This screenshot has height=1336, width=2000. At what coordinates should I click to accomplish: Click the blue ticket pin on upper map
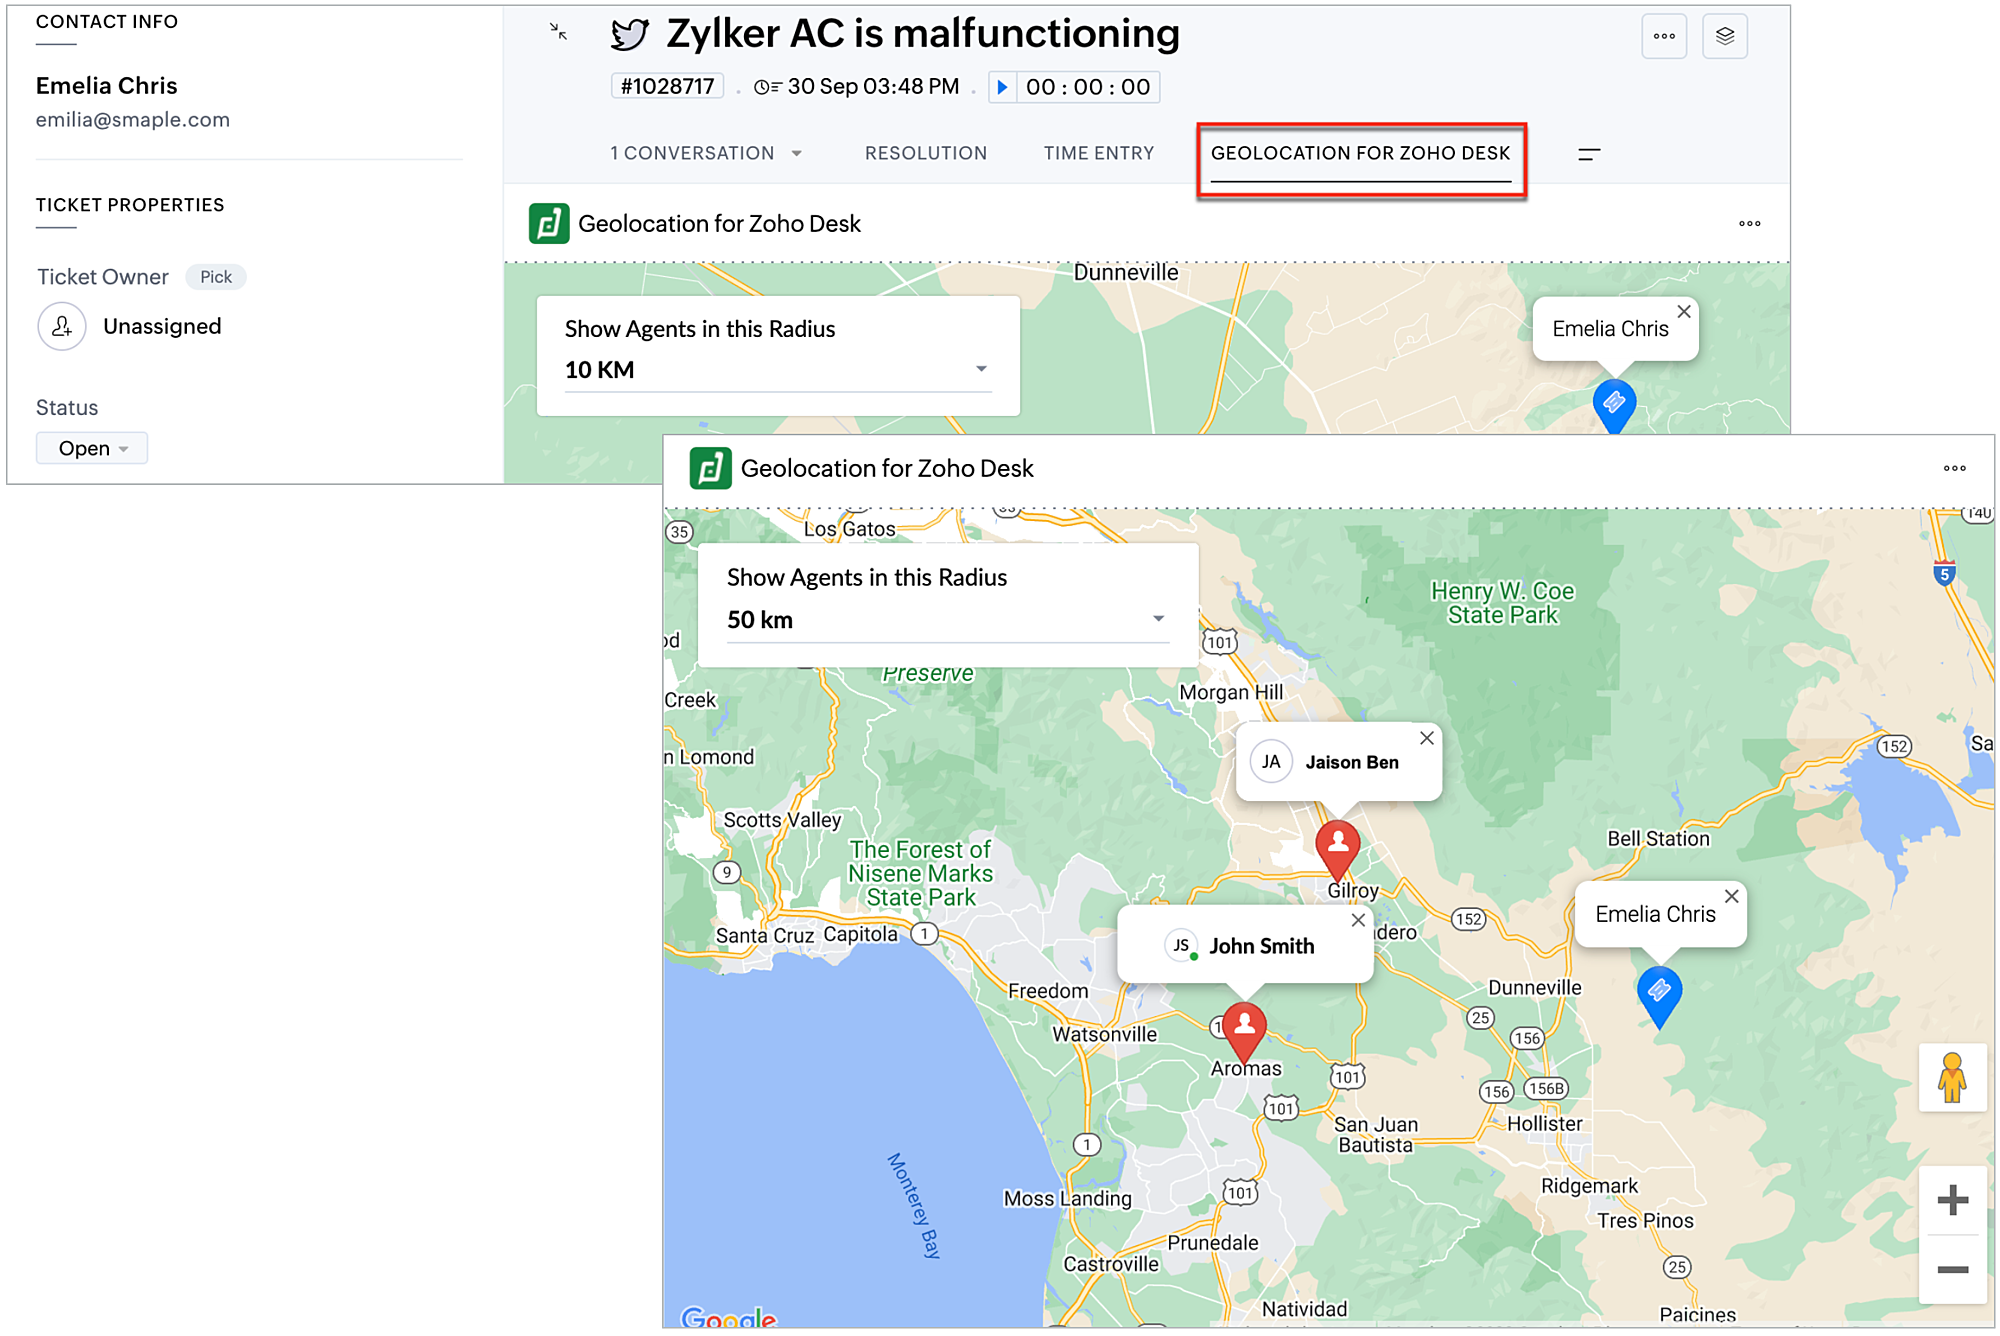(1614, 405)
